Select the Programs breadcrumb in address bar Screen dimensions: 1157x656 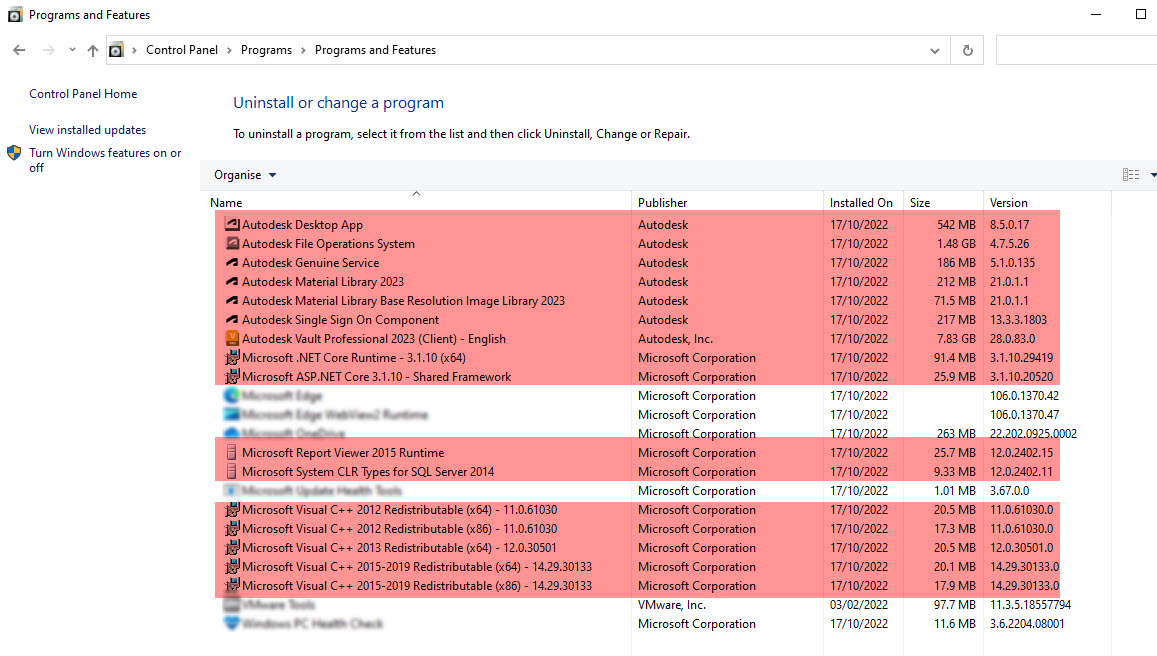266,50
